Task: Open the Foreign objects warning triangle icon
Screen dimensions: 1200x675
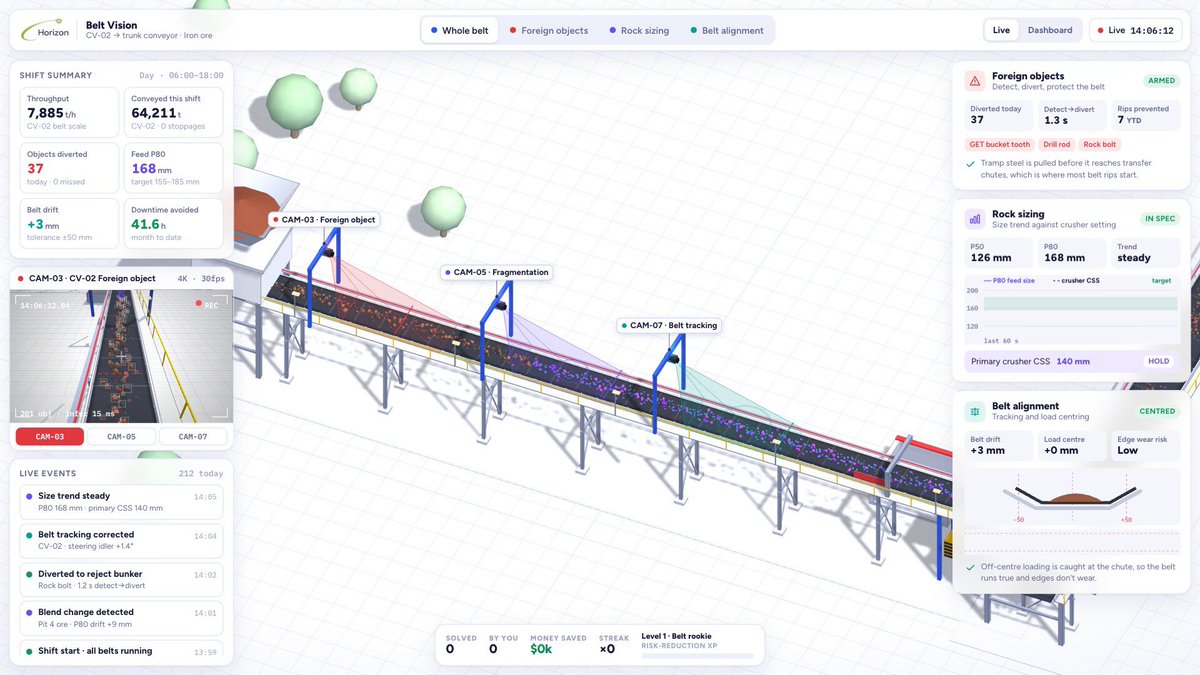Action: tap(974, 81)
